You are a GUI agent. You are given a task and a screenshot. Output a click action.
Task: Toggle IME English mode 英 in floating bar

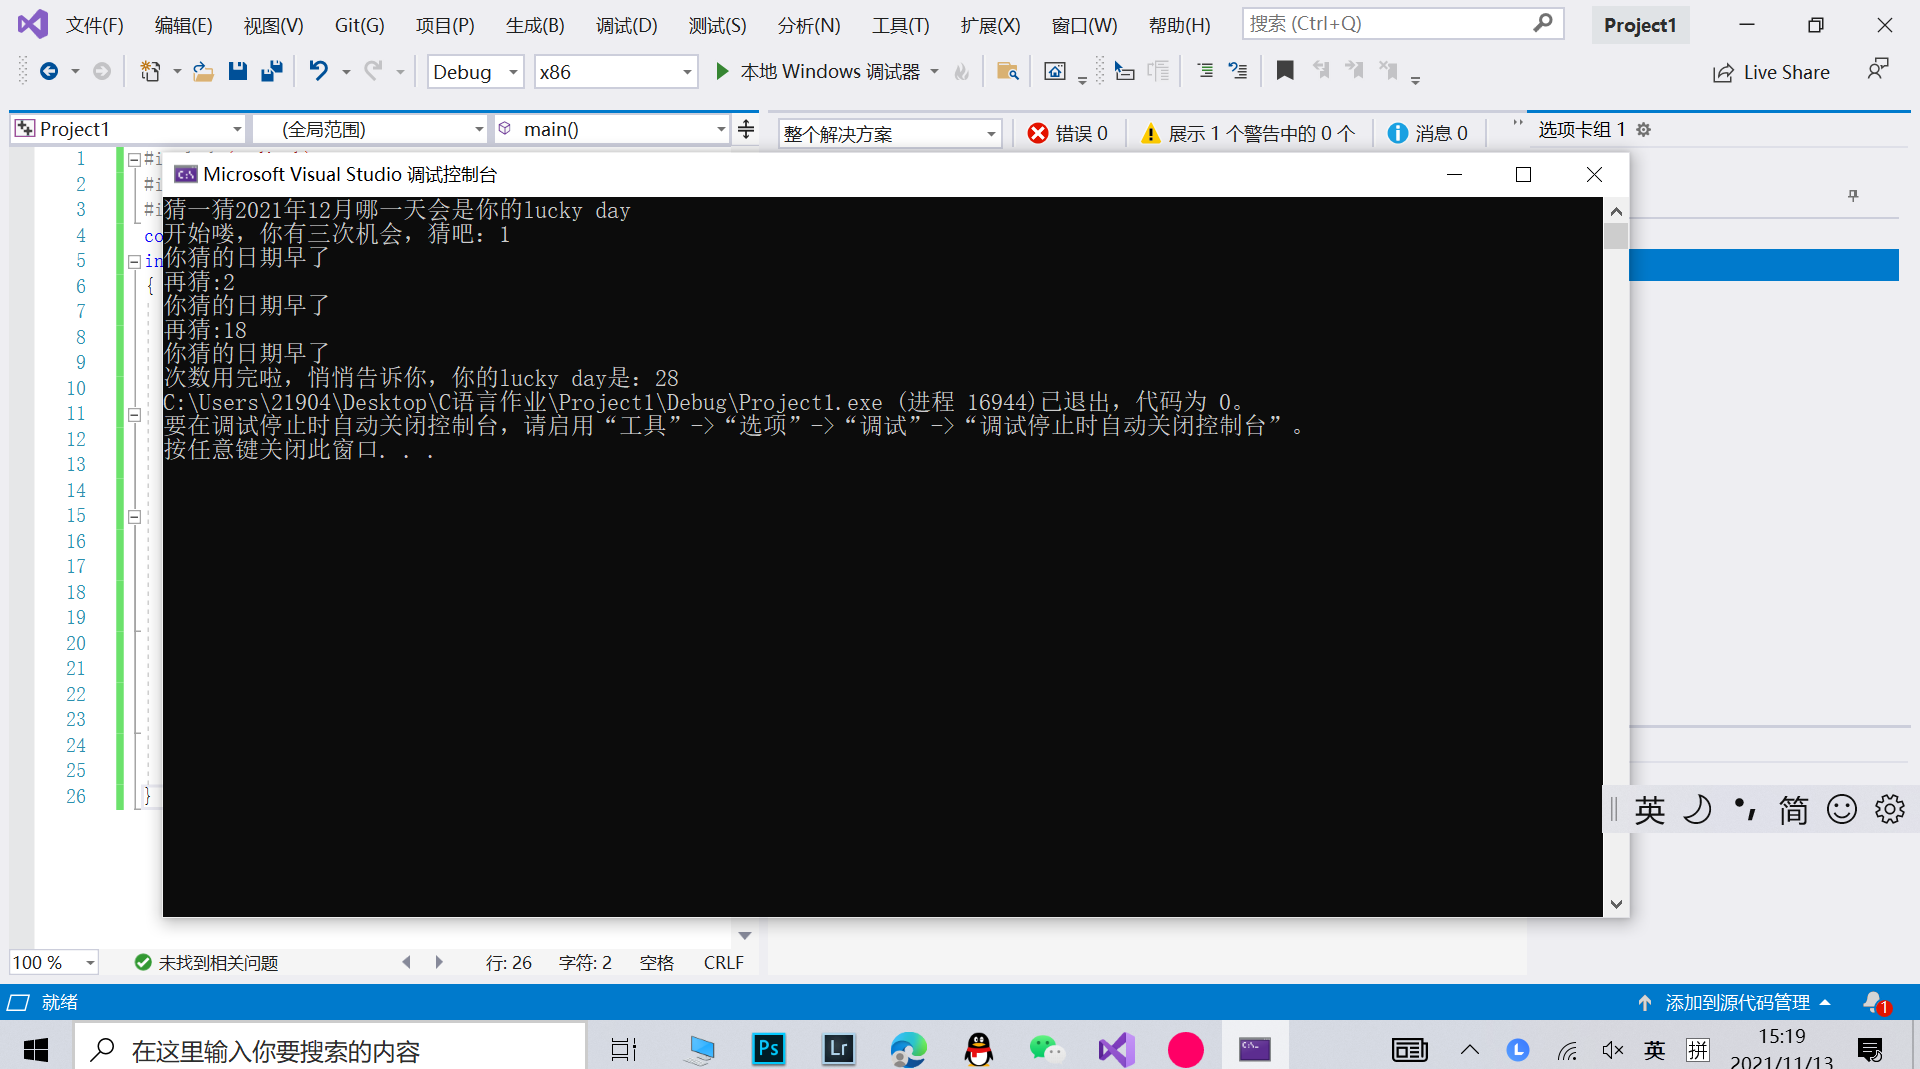point(1650,810)
